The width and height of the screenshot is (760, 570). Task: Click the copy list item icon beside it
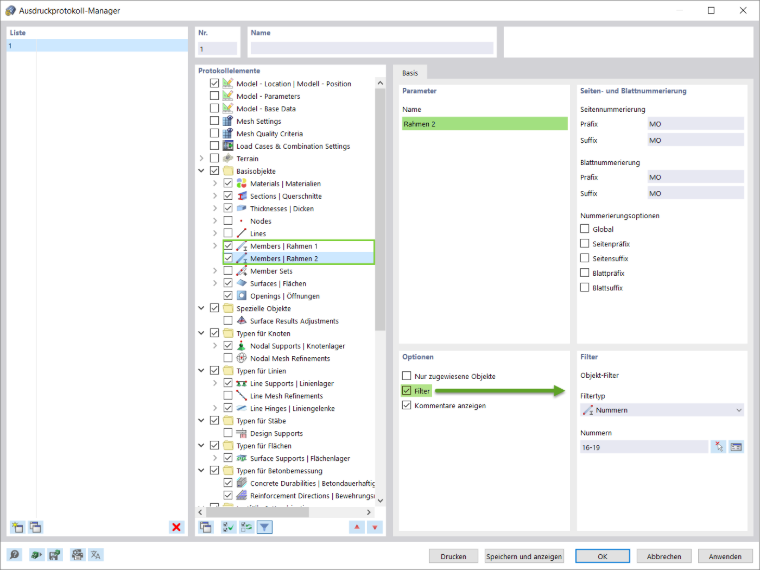click(x=35, y=527)
